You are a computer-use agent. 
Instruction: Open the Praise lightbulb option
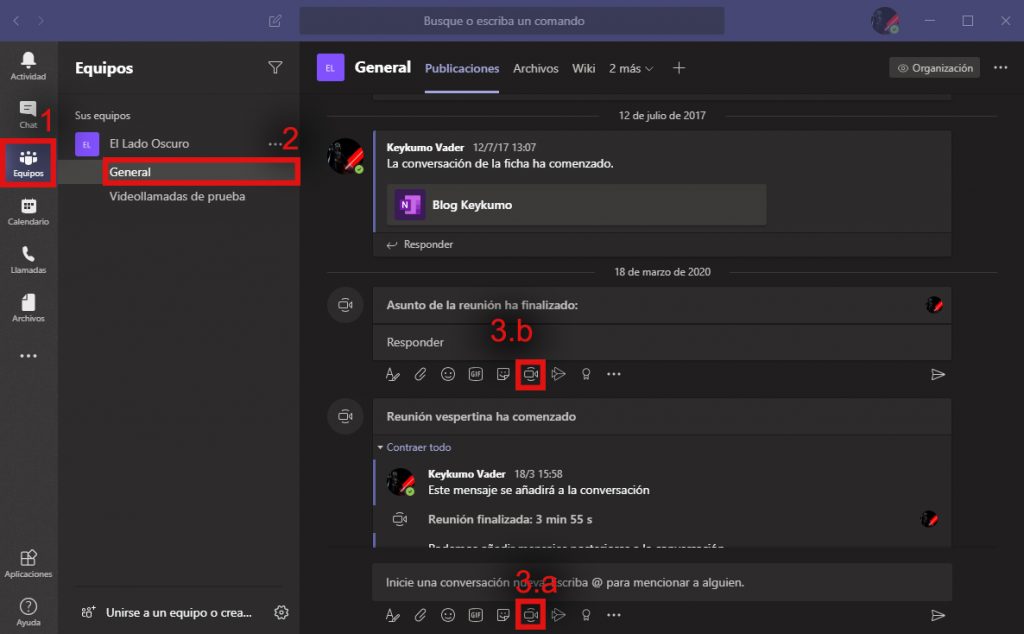586,615
